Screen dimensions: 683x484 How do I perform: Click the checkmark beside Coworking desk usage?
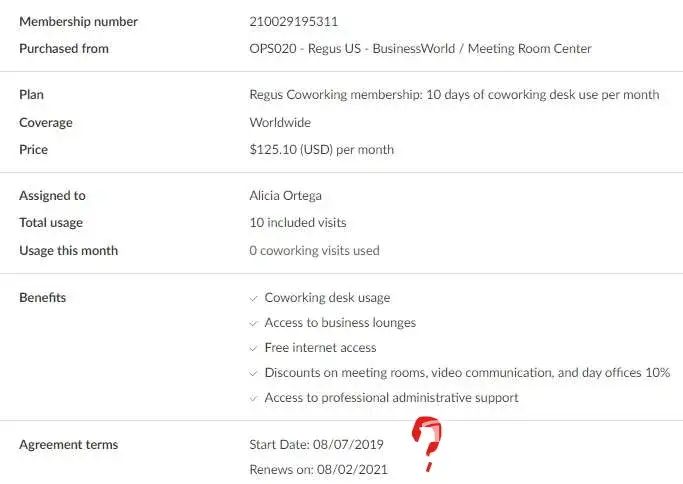(253, 298)
